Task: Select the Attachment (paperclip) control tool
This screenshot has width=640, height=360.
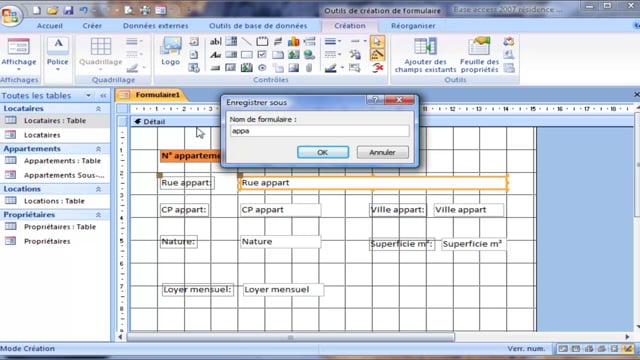Action: (x=309, y=68)
